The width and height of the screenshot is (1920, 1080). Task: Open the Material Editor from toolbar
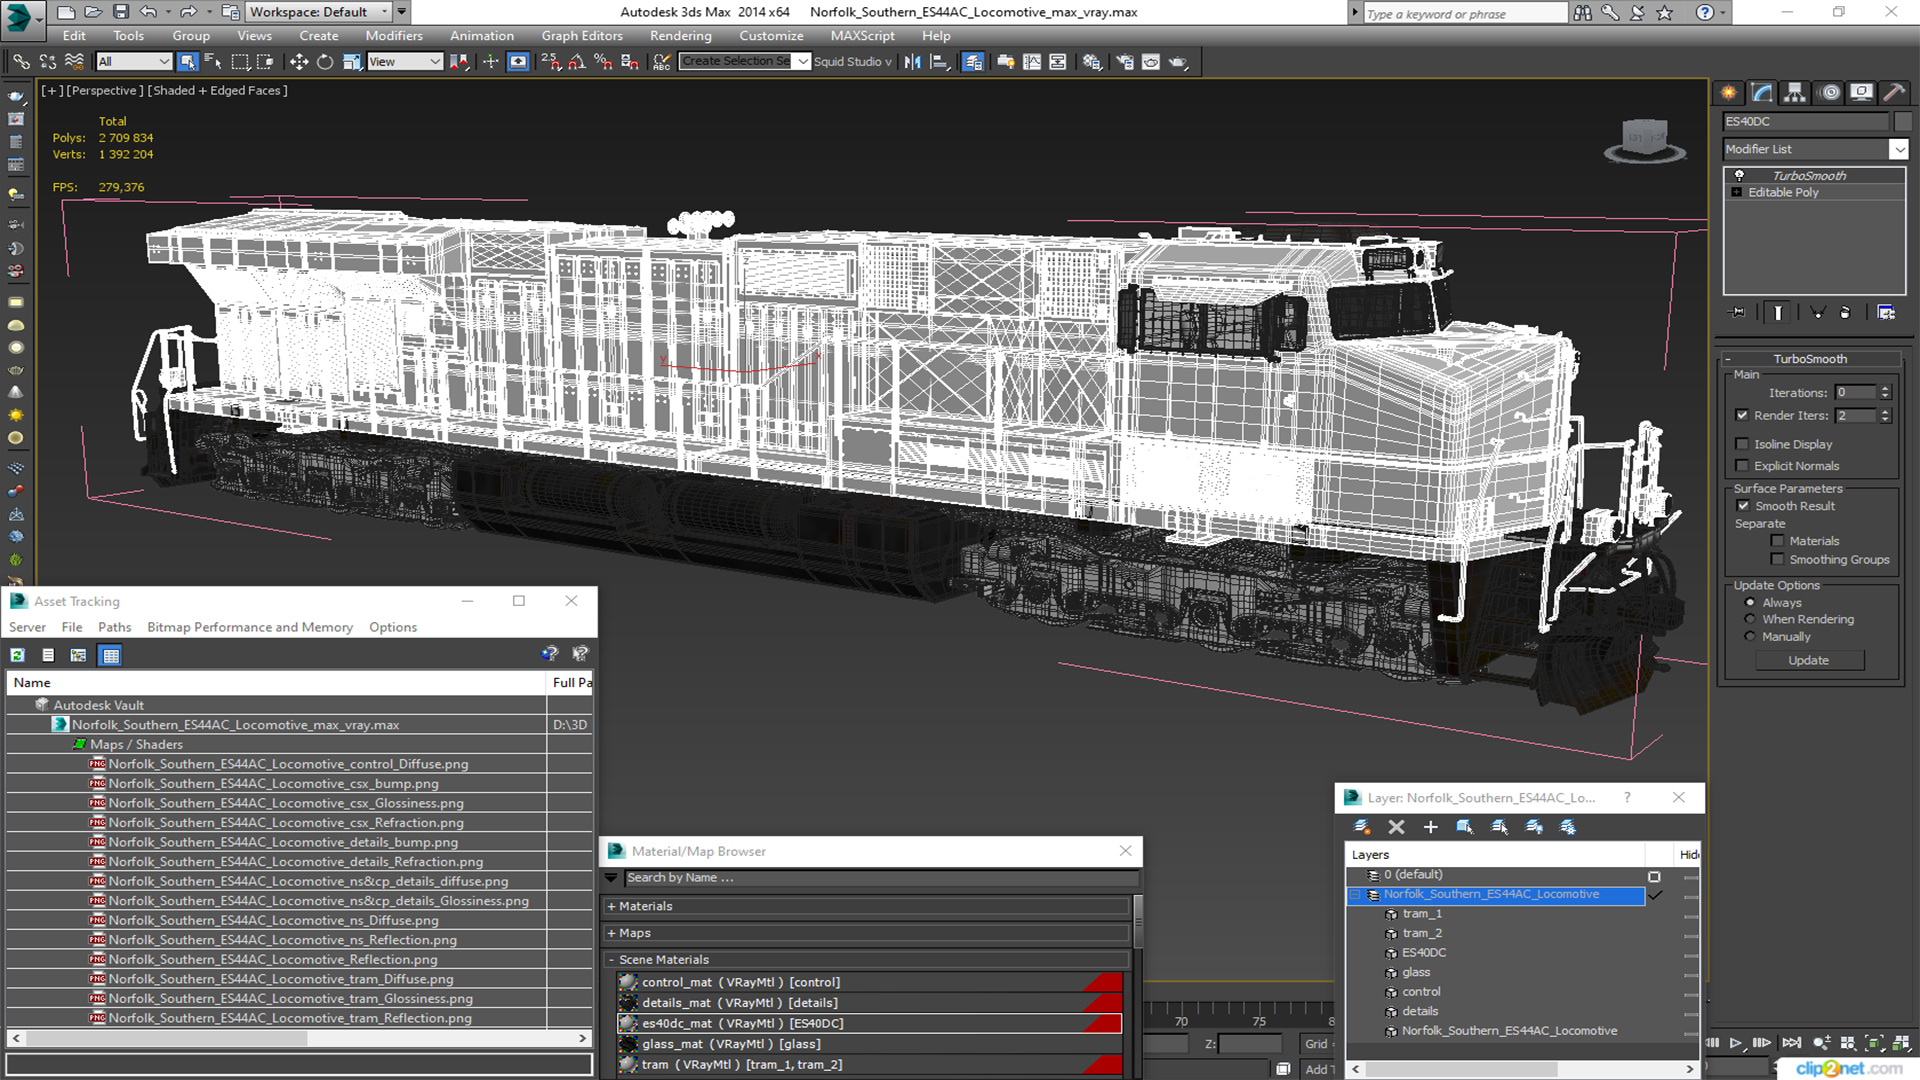[1091, 62]
